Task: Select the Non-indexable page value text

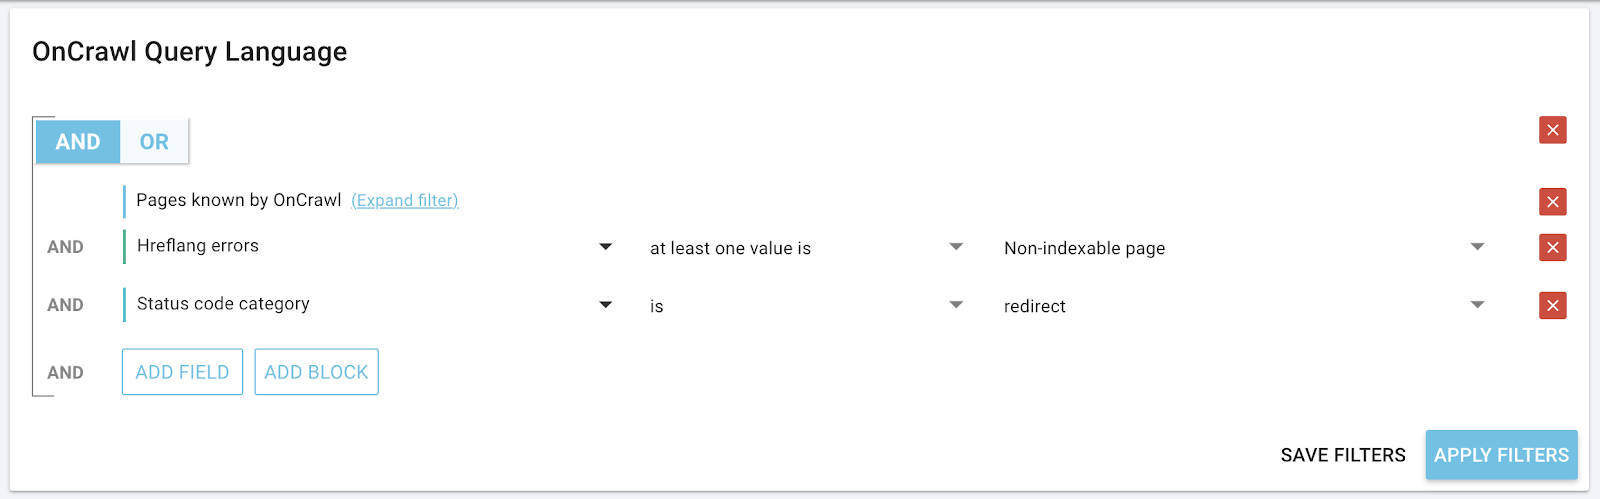Action: [x=1084, y=248]
